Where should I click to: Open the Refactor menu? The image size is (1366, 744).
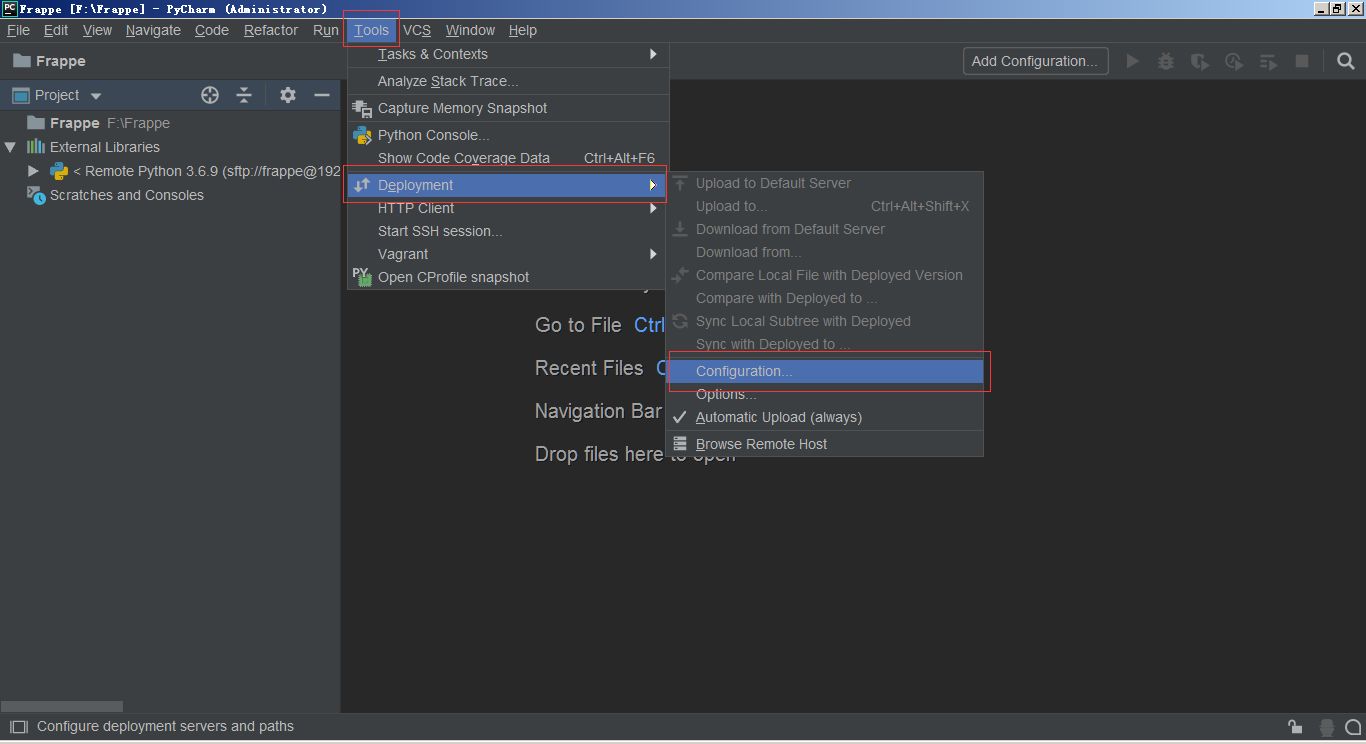coord(271,30)
